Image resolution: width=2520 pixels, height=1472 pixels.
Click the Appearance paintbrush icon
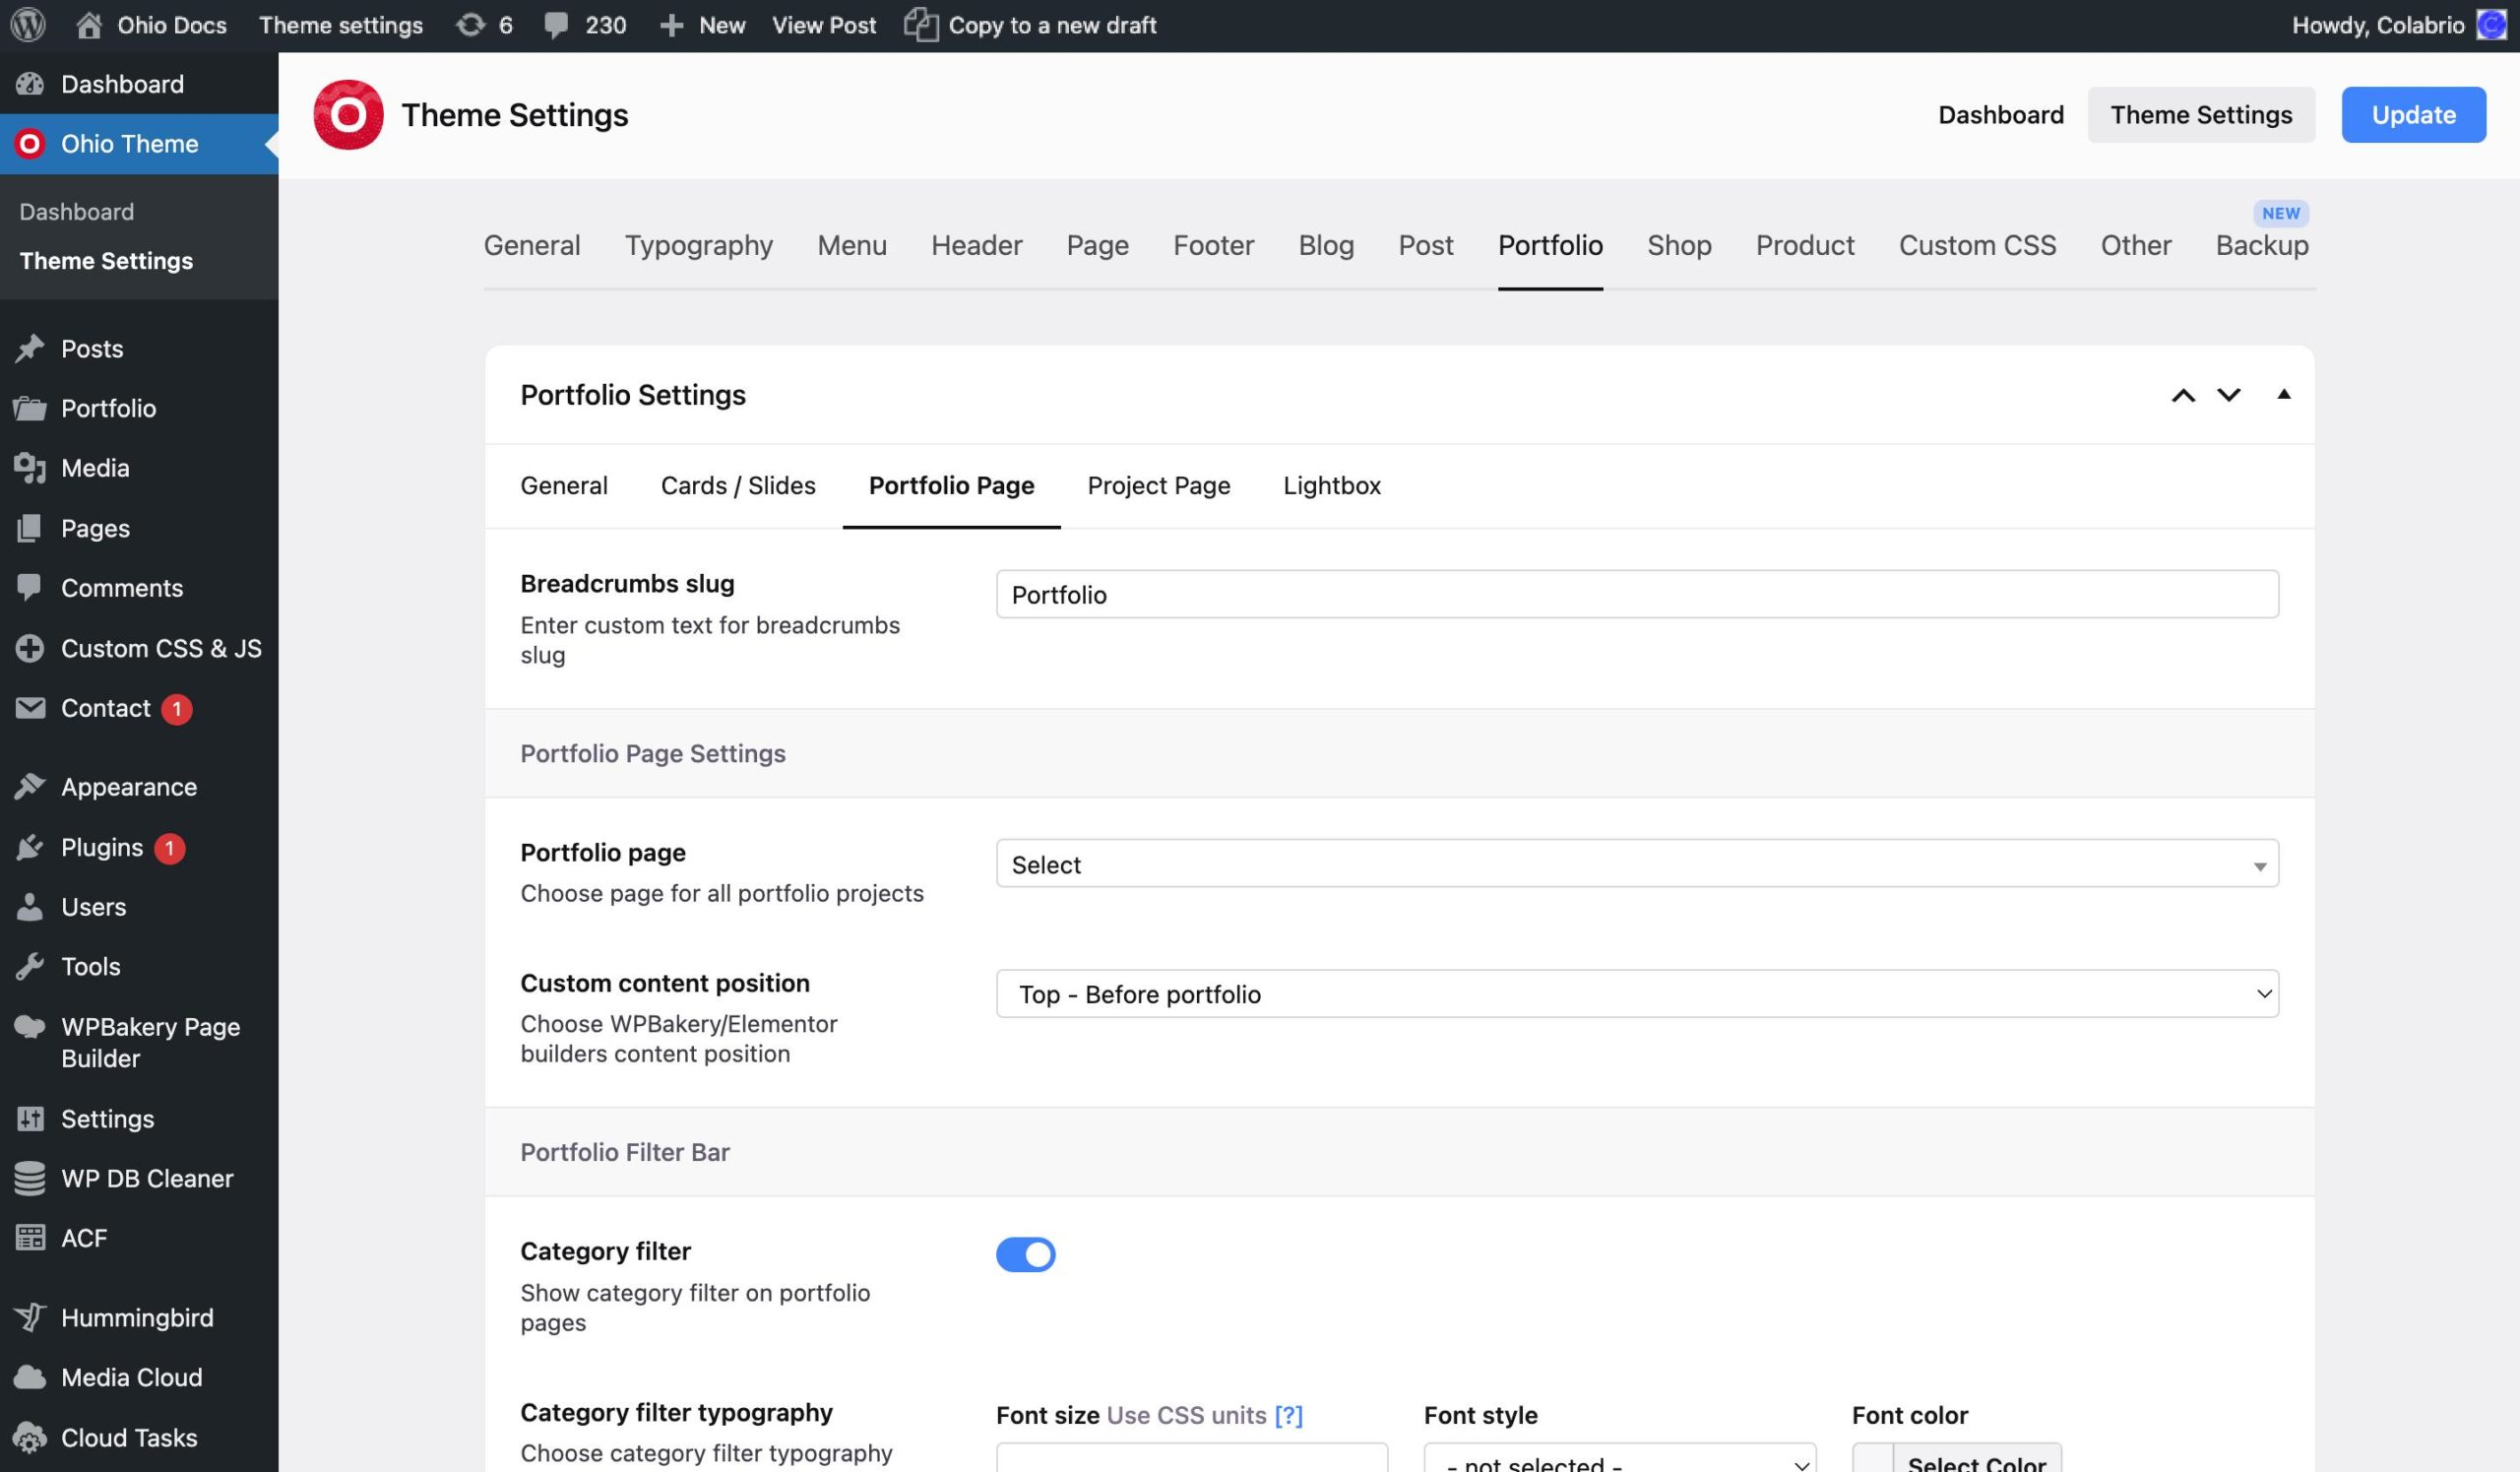click(30, 787)
